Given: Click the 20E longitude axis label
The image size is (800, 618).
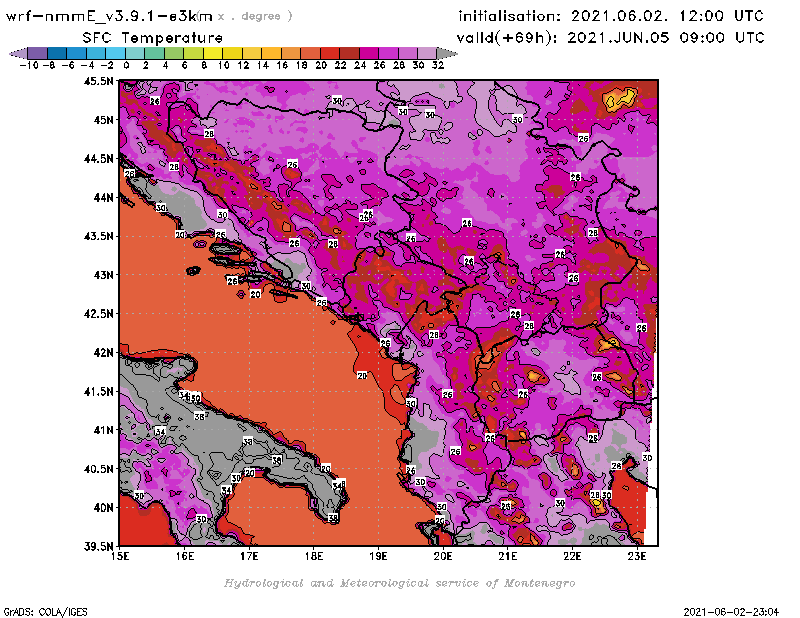Looking at the screenshot, I should point(443,556).
